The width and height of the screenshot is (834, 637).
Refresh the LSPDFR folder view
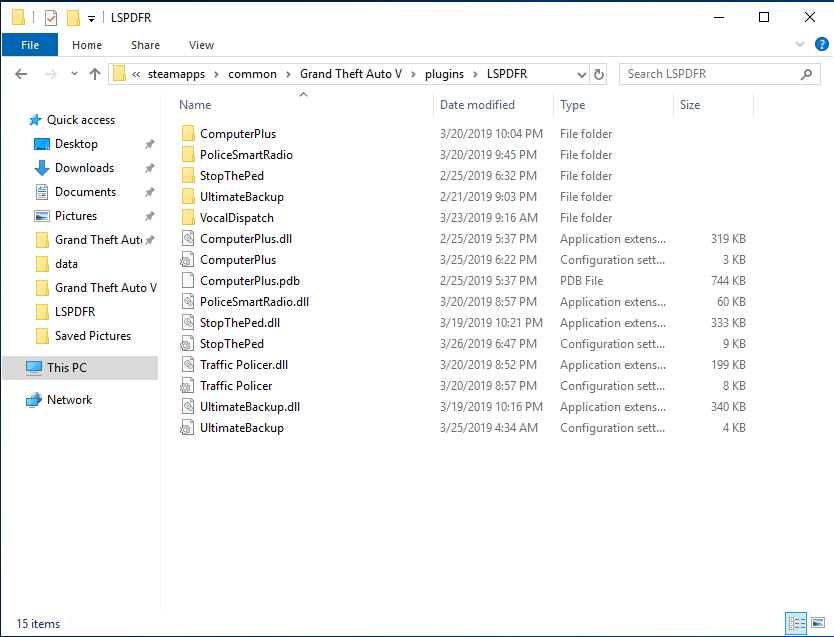click(x=599, y=74)
